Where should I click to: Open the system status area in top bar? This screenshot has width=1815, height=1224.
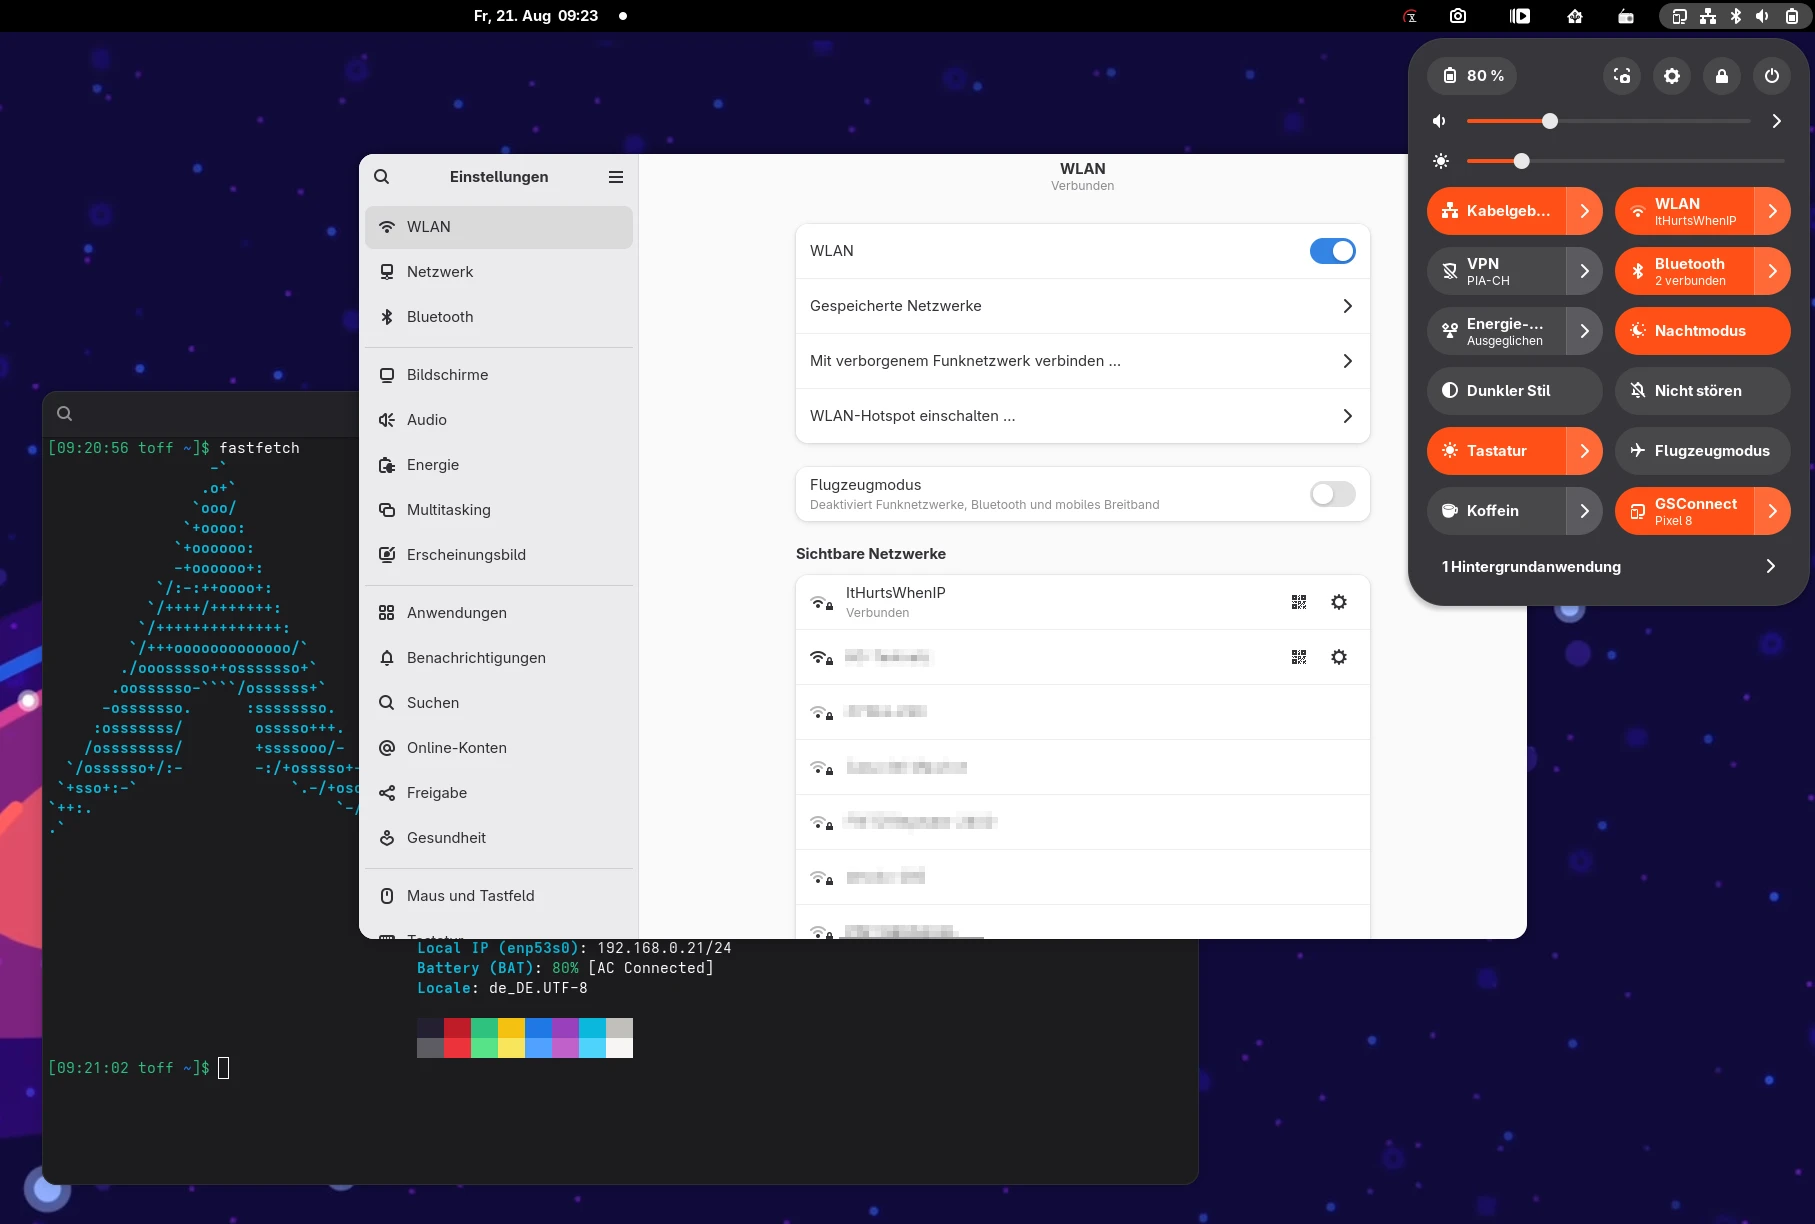coord(1735,16)
